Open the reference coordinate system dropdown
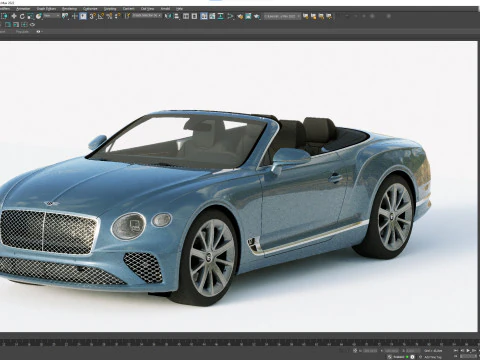480x360 pixels. (52, 16)
